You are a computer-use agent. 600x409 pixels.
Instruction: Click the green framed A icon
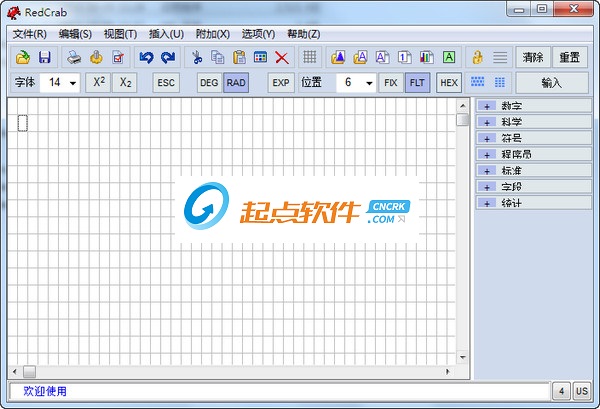pos(449,57)
